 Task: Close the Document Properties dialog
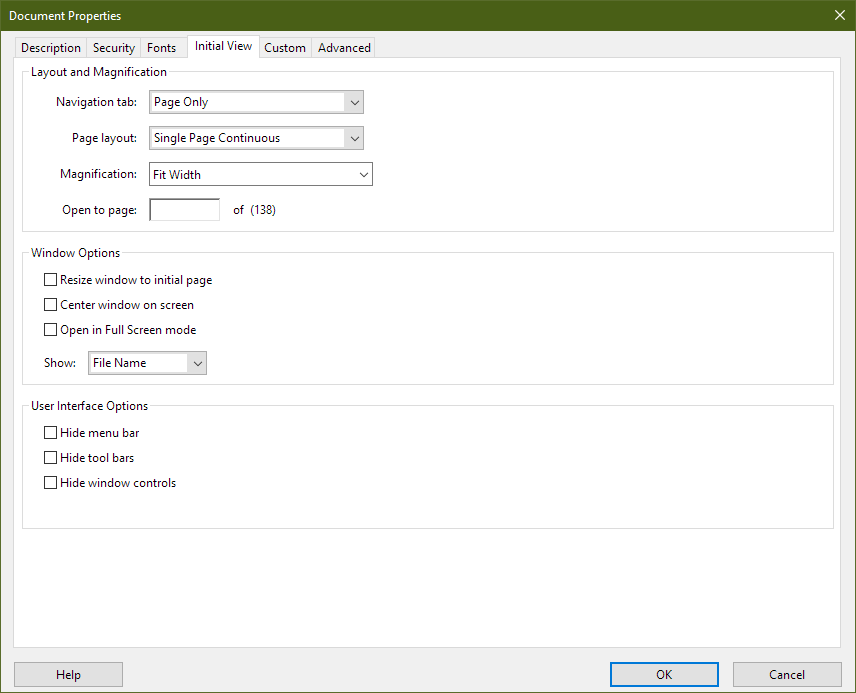pos(838,15)
